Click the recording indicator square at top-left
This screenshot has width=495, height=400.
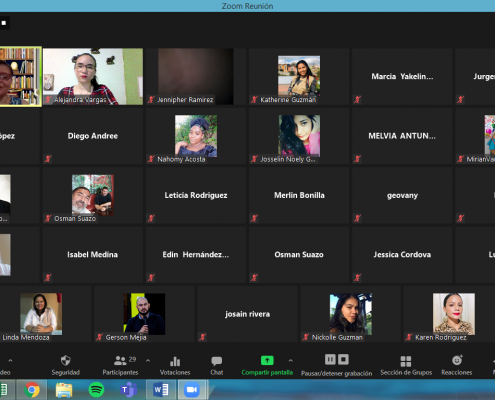tap(4, 23)
